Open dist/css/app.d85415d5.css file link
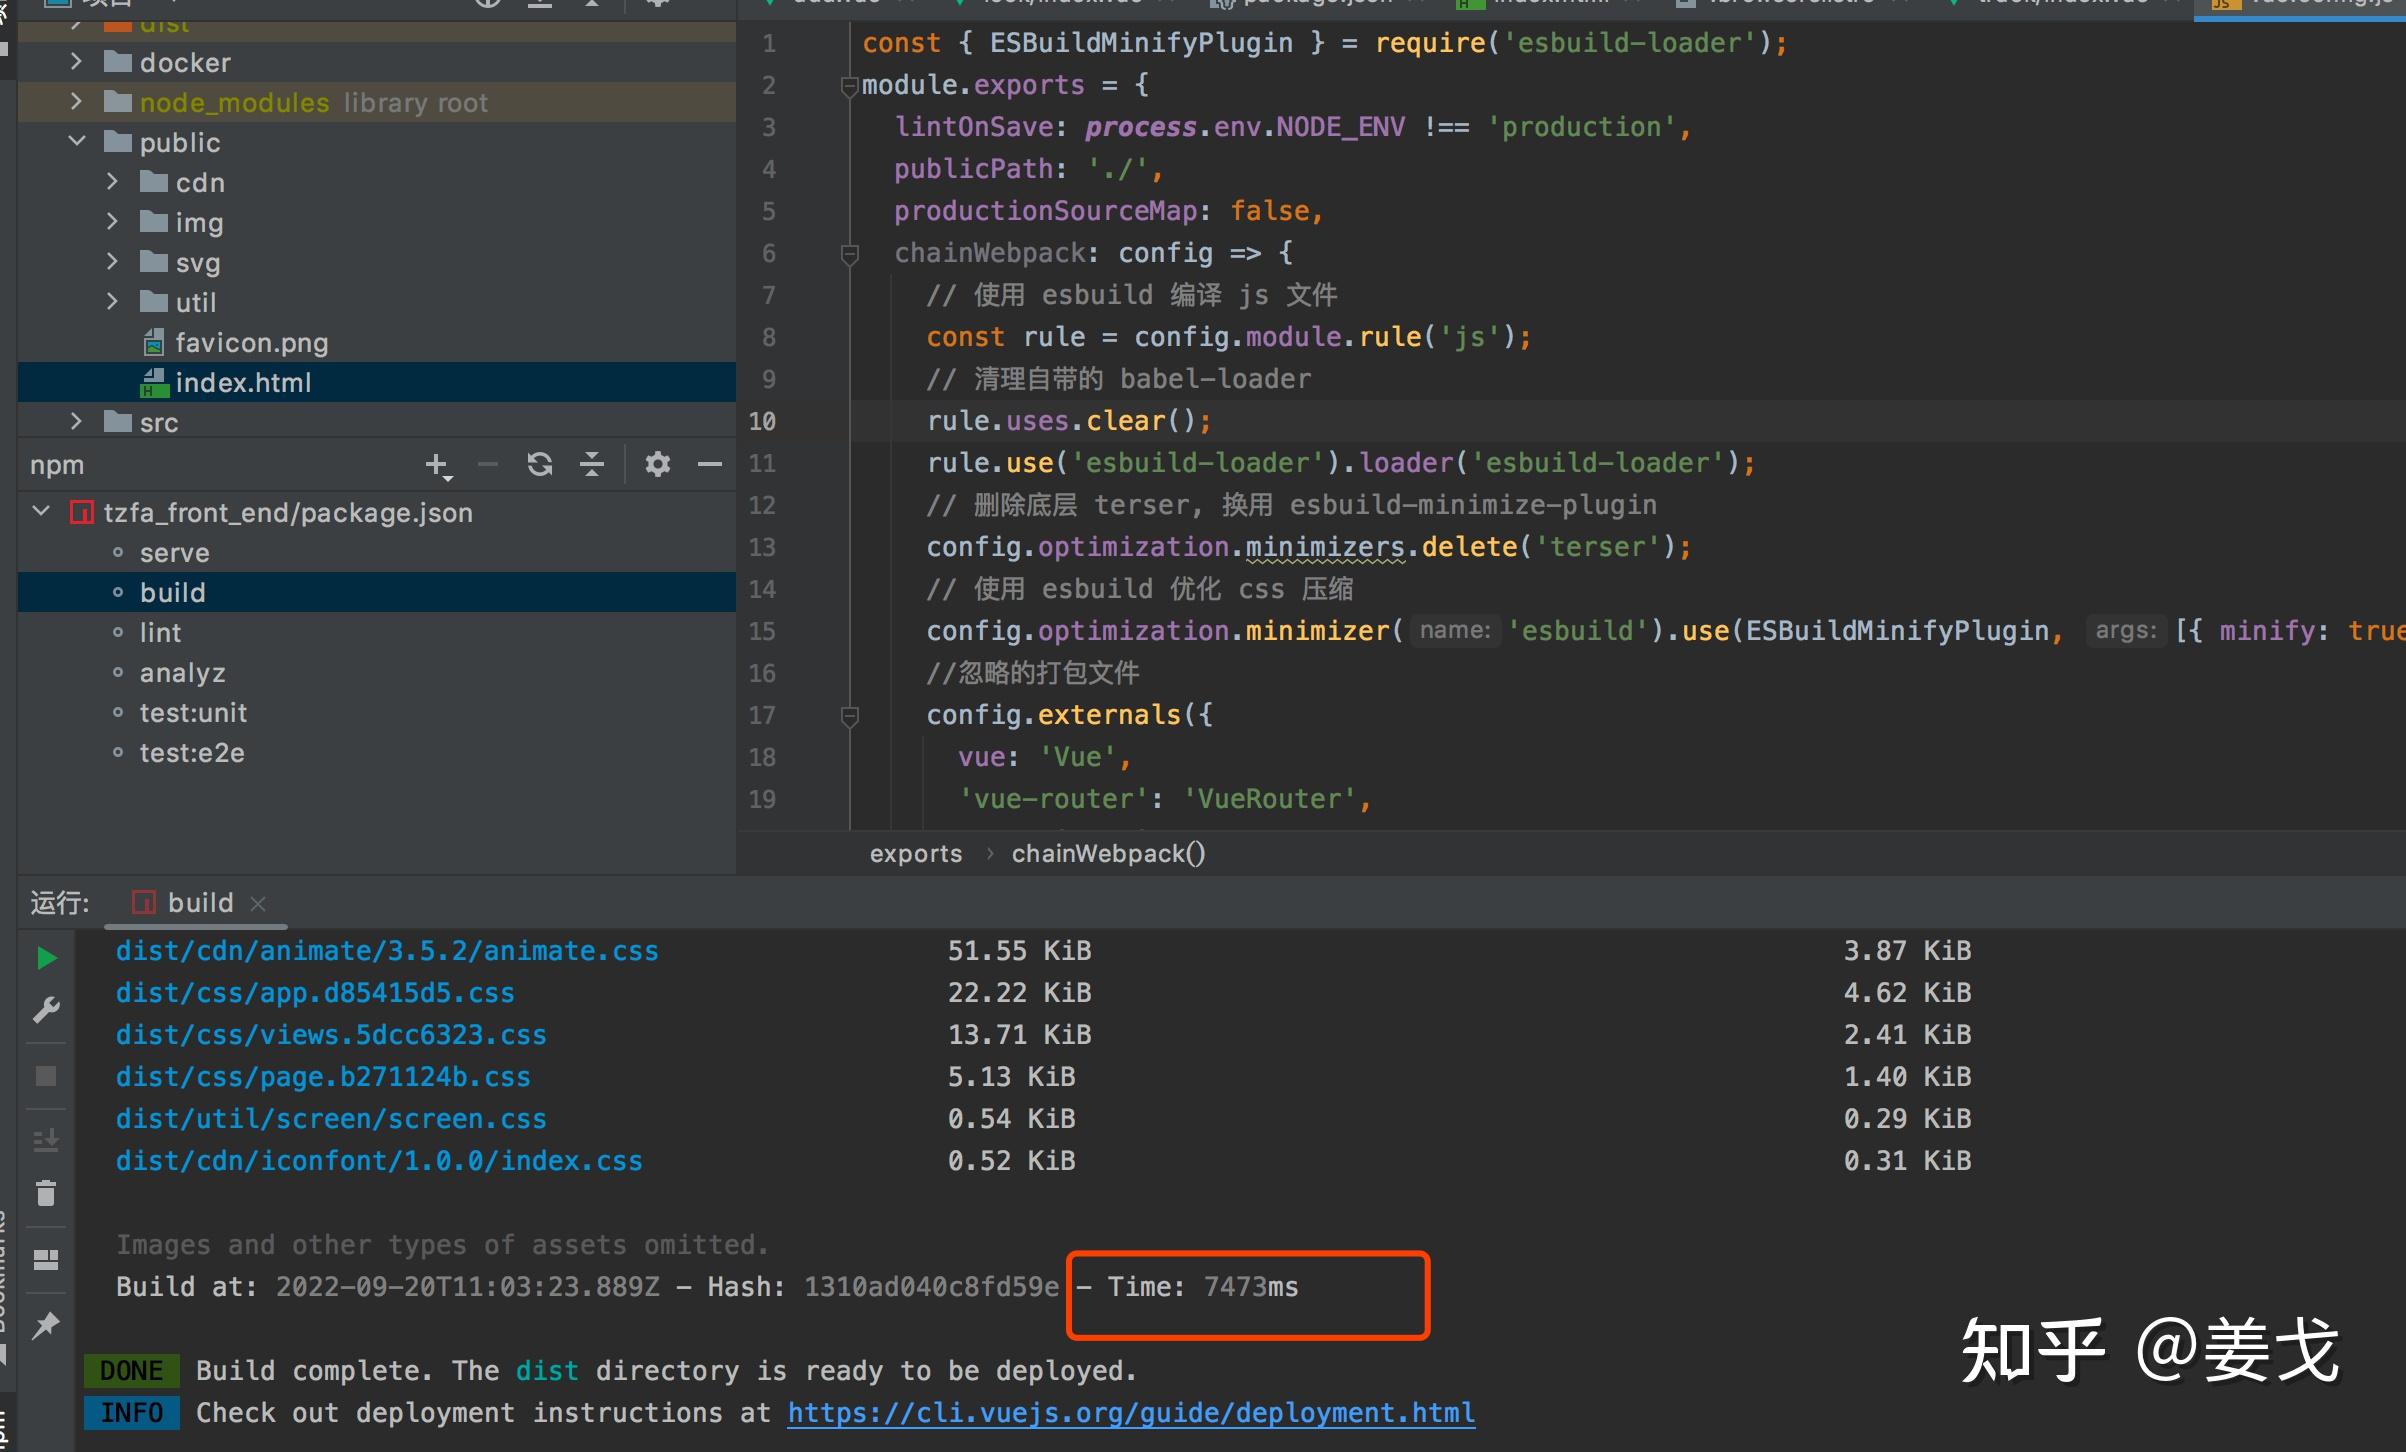 tap(315, 993)
